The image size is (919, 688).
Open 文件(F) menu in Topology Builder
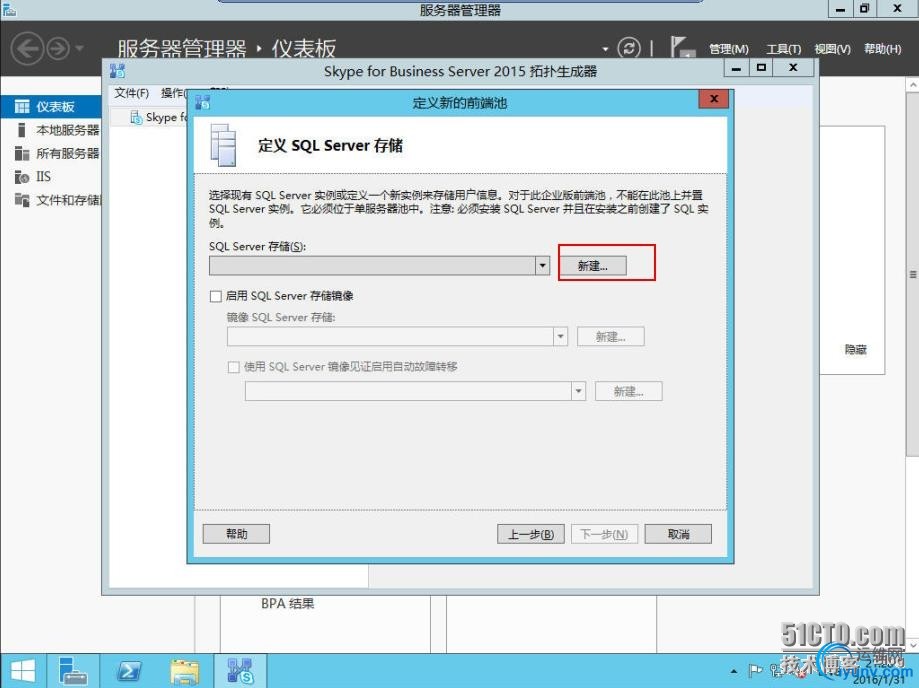pos(131,93)
